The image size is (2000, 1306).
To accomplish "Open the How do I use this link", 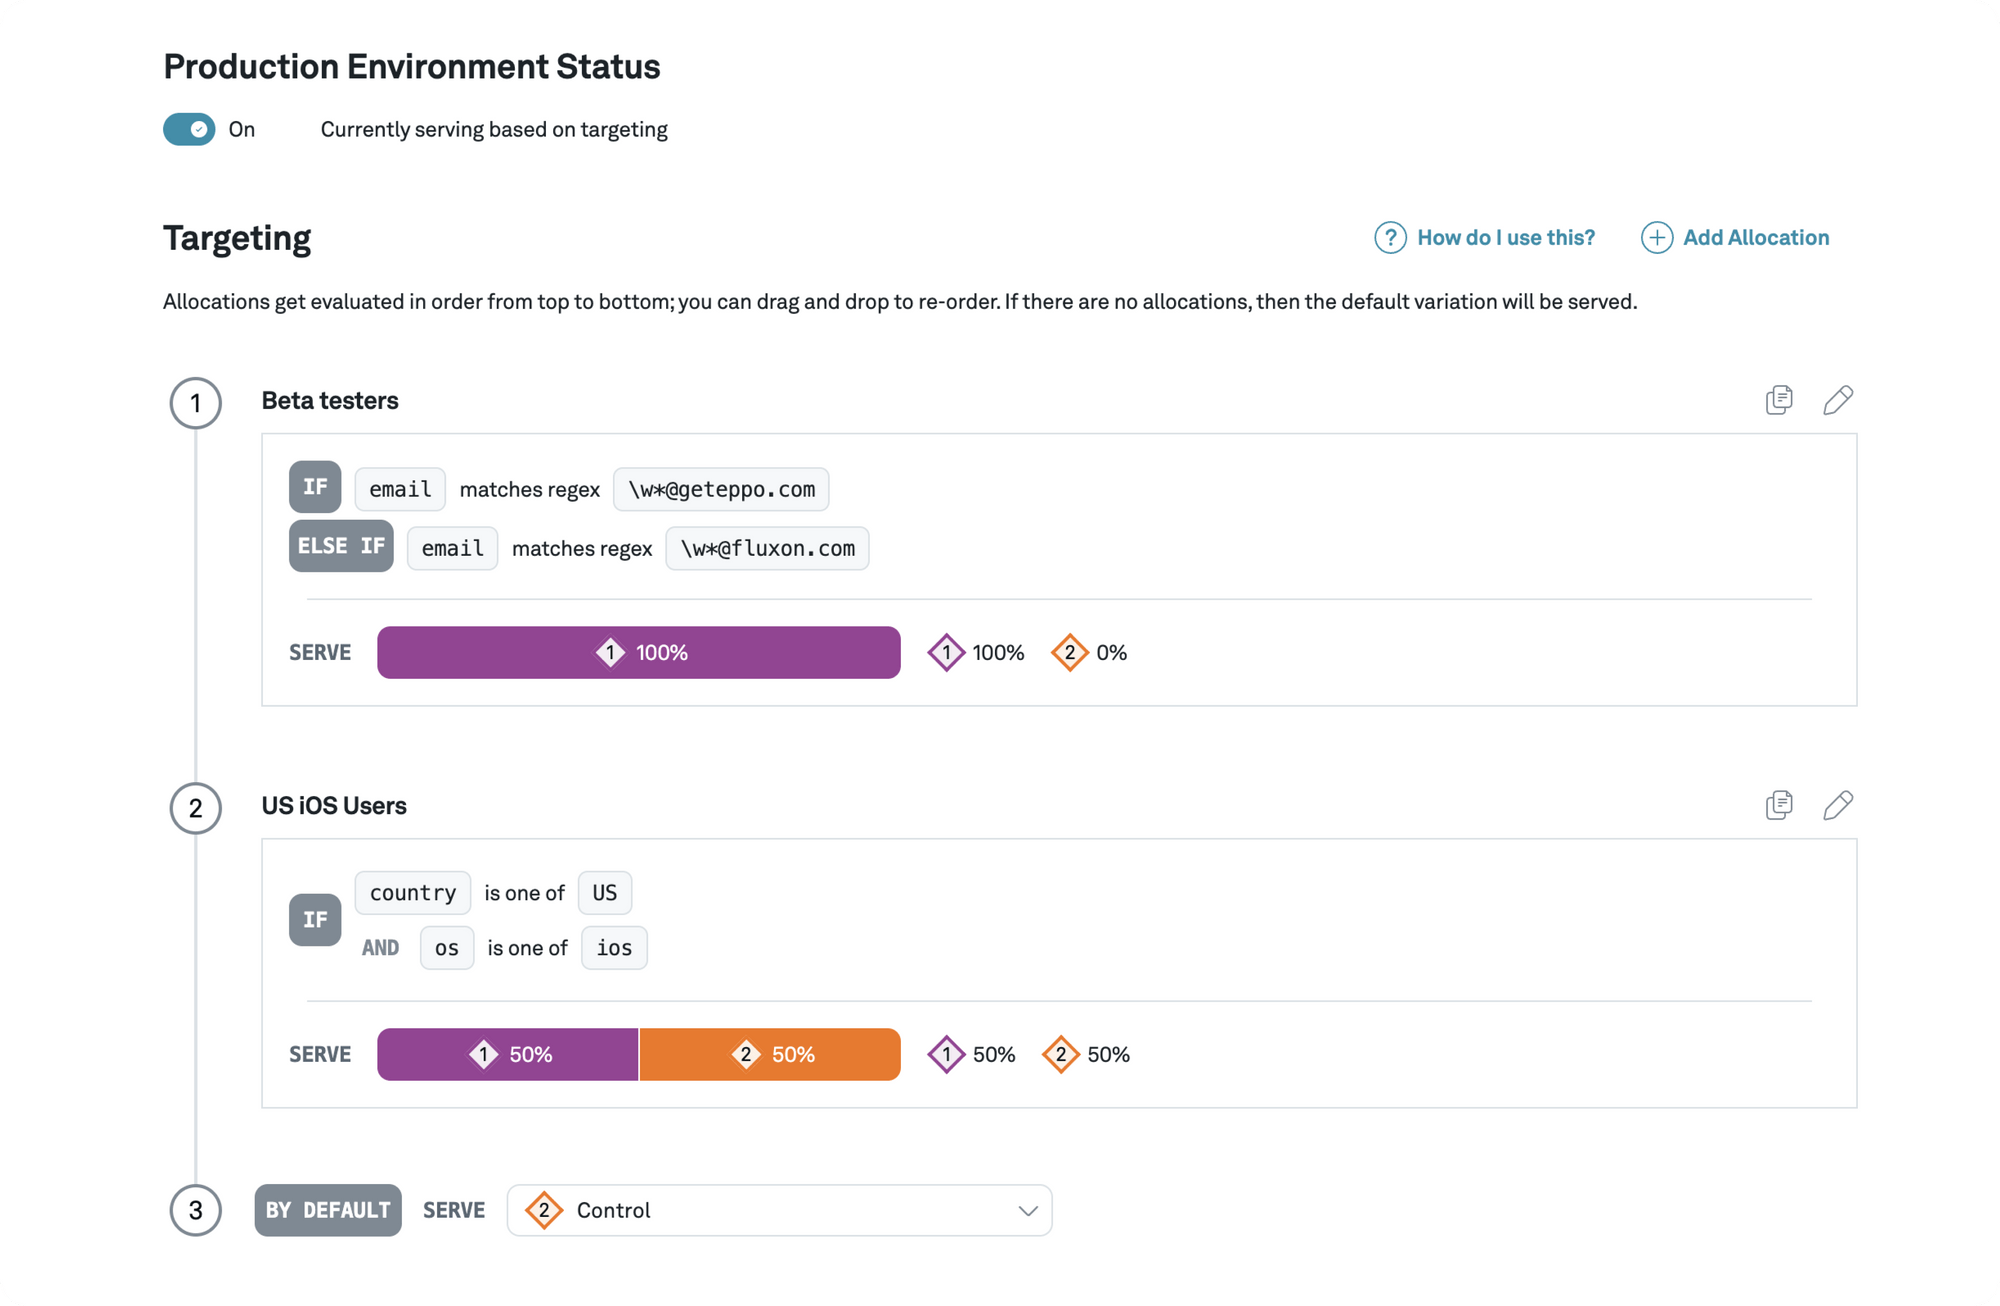I will [1505, 237].
